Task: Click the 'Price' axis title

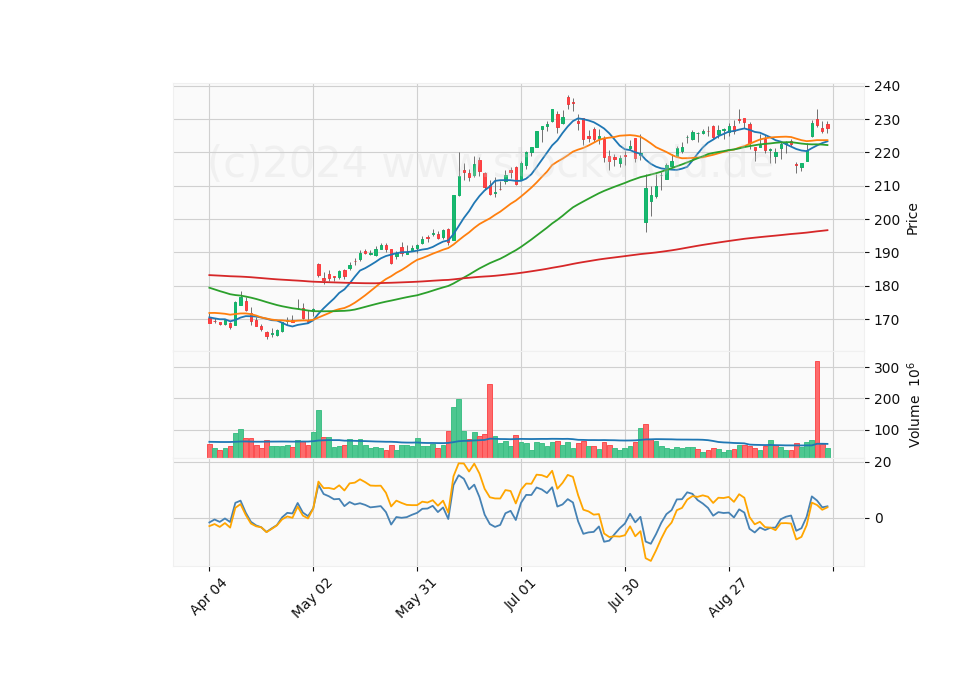Action: 912,219
